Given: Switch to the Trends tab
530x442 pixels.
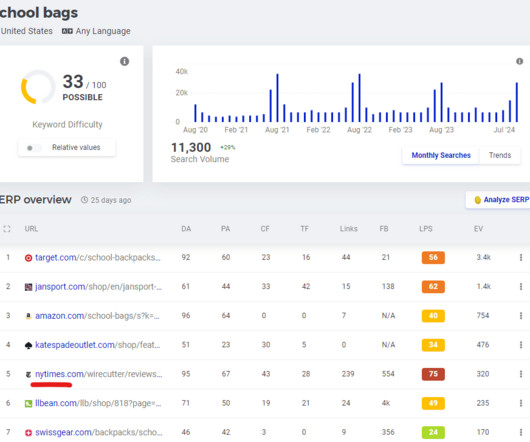Looking at the screenshot, I should (x=500, y=155).
